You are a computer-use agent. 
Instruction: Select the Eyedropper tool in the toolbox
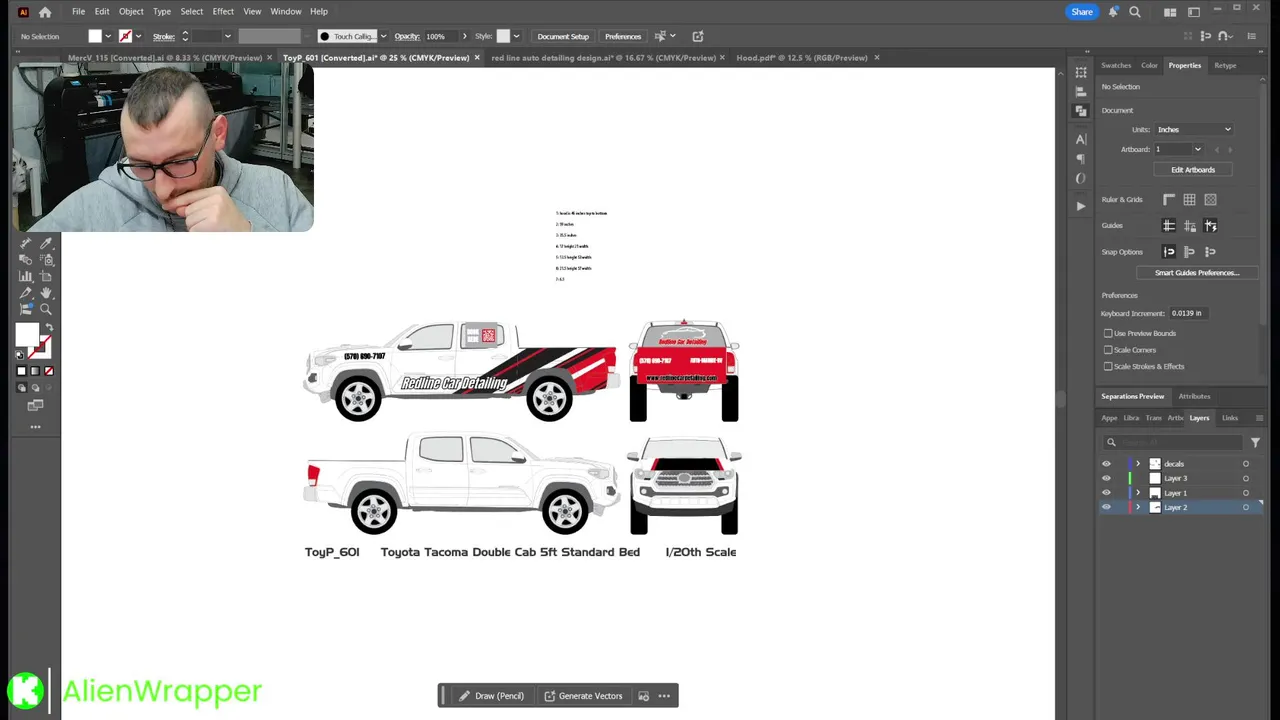point(46,243)
